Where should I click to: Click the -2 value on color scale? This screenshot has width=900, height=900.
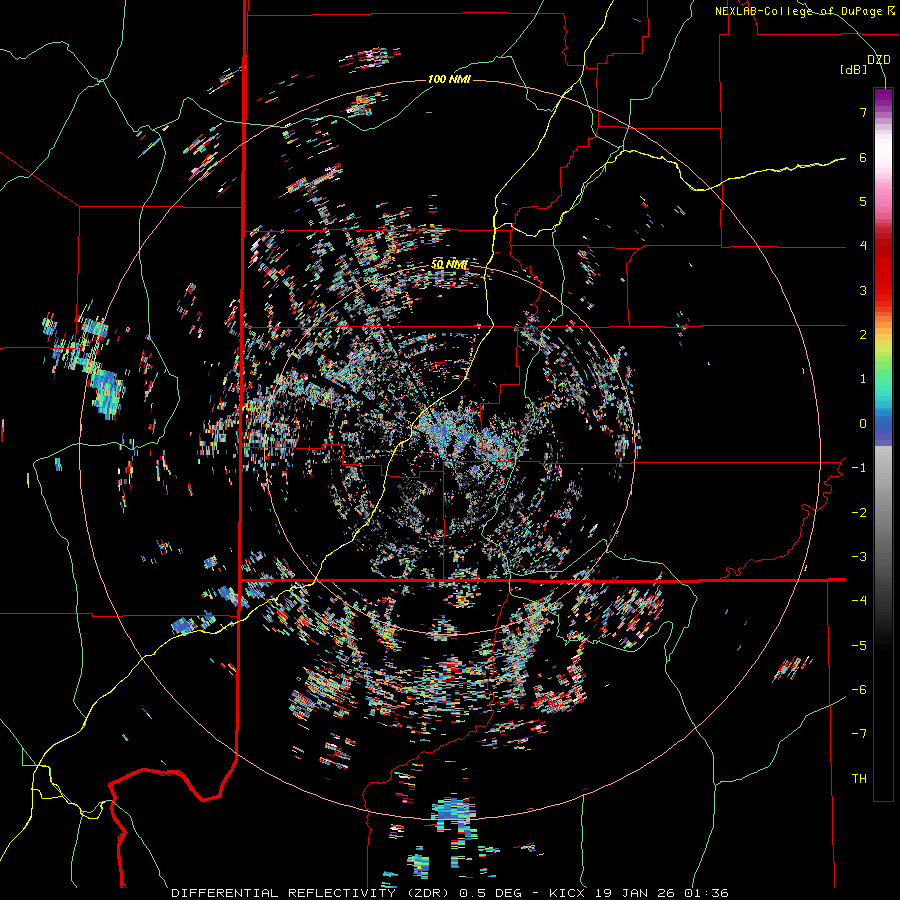point(859,513)
